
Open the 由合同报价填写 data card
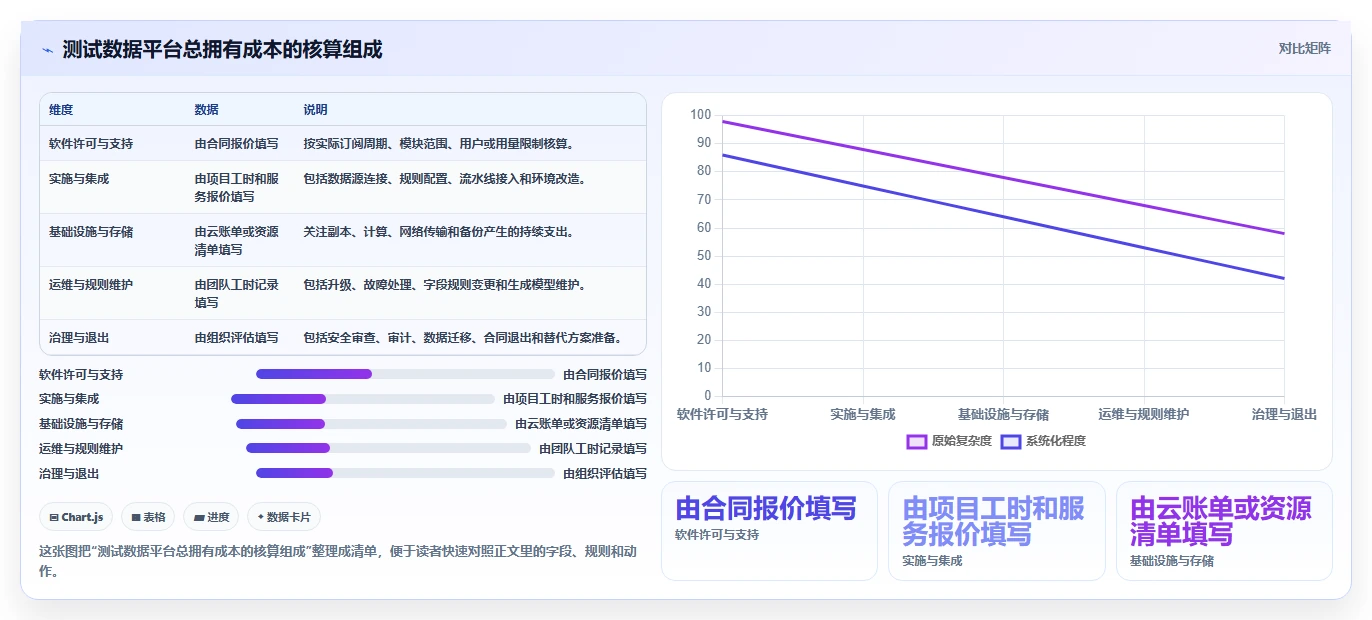pyautogui.click(x=769, y=531)
